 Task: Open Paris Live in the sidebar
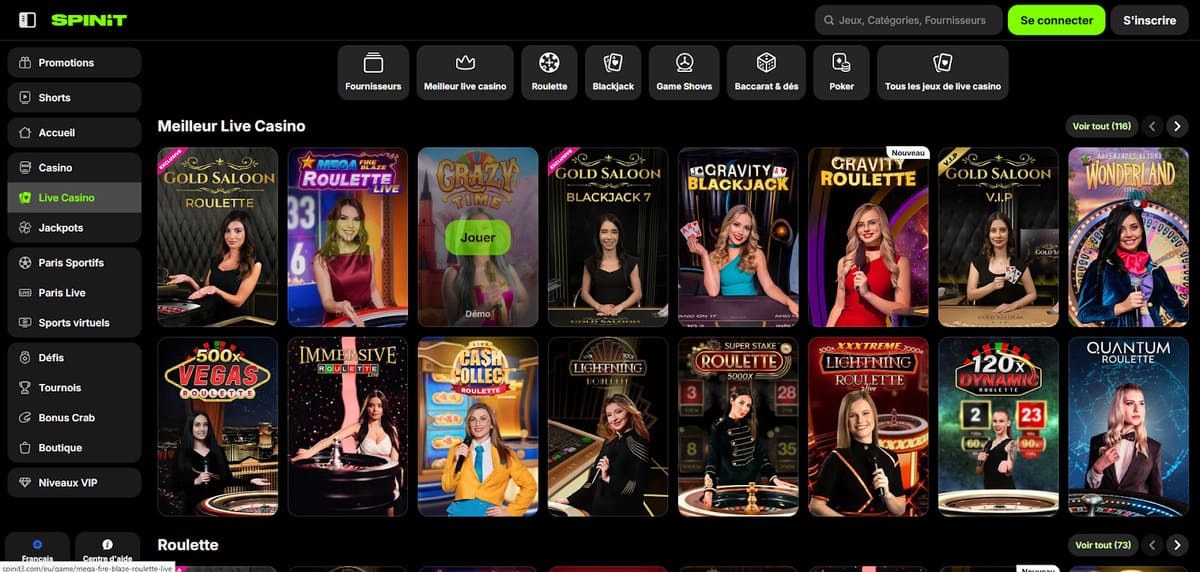pyautogui.click(x=74, y=293)
